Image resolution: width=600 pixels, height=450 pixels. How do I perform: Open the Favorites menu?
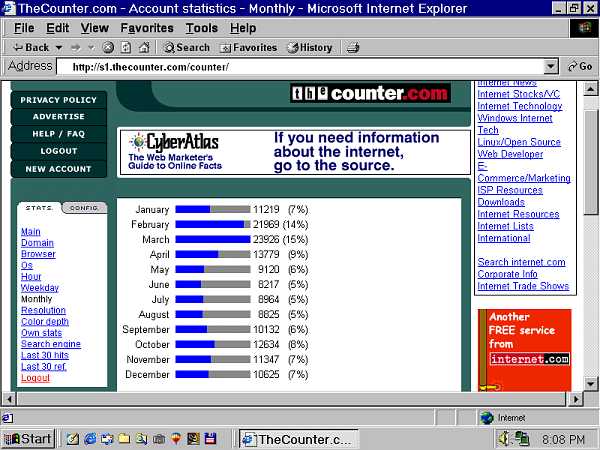pos(147,28)
